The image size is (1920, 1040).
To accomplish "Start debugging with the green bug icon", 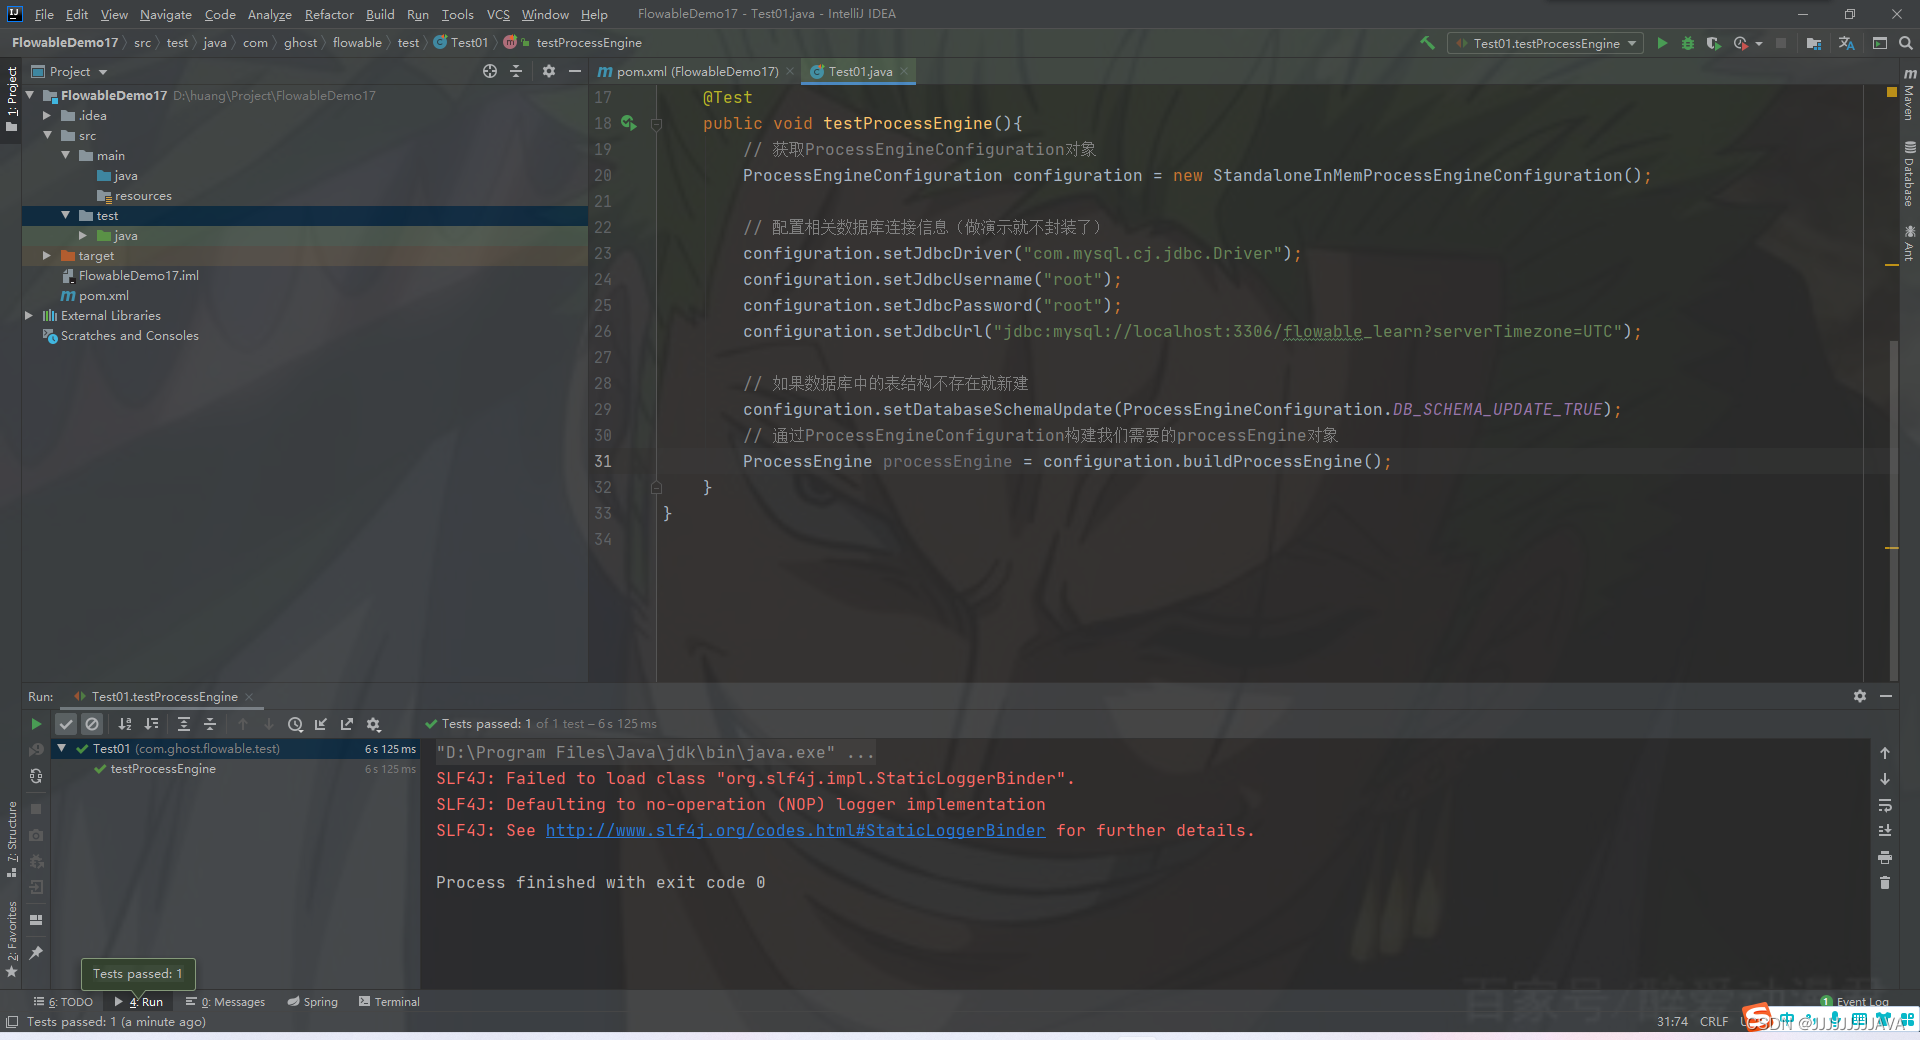I will pyautogui.click(x=1688, y=43).
